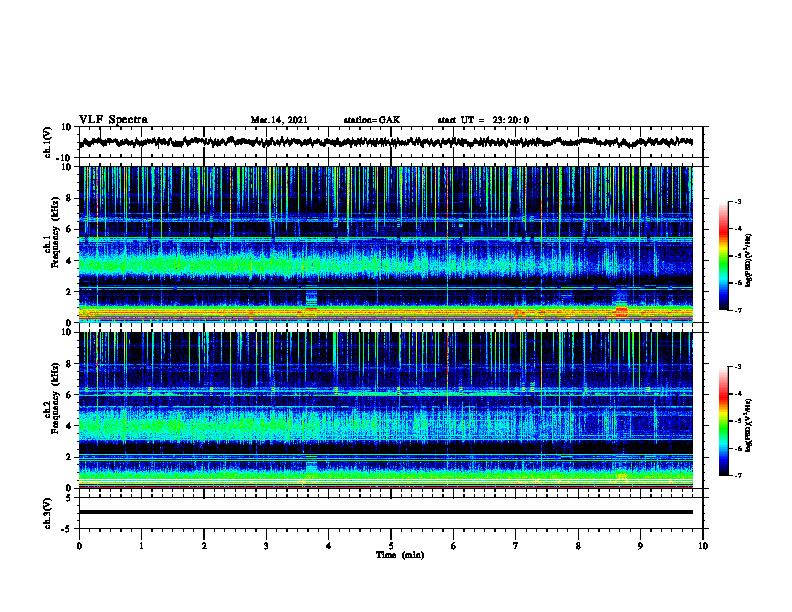
Task: Click the "5" tick on ch.3(V) axis
Action: [x=69, y=498]
